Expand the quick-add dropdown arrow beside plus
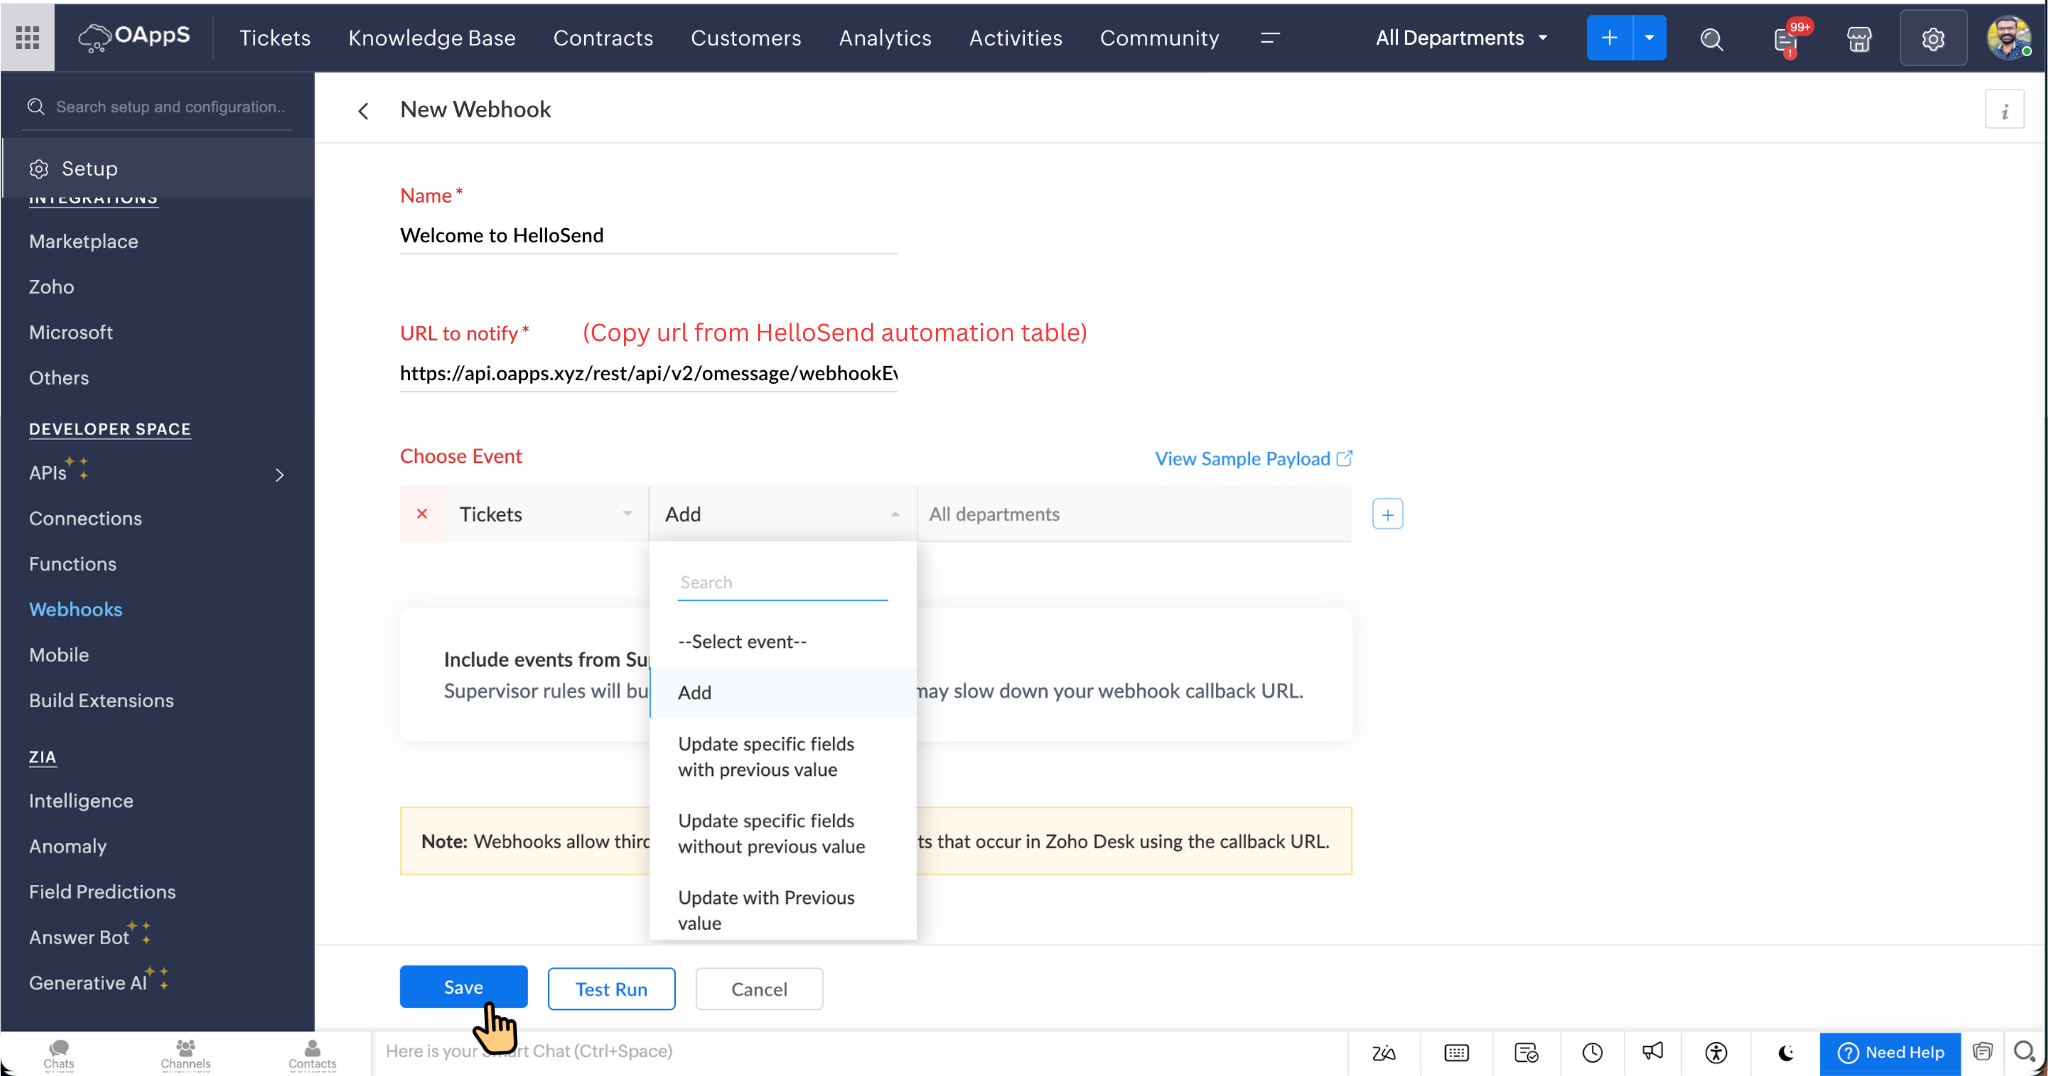2048x1076 pixels. [1649, 38]
